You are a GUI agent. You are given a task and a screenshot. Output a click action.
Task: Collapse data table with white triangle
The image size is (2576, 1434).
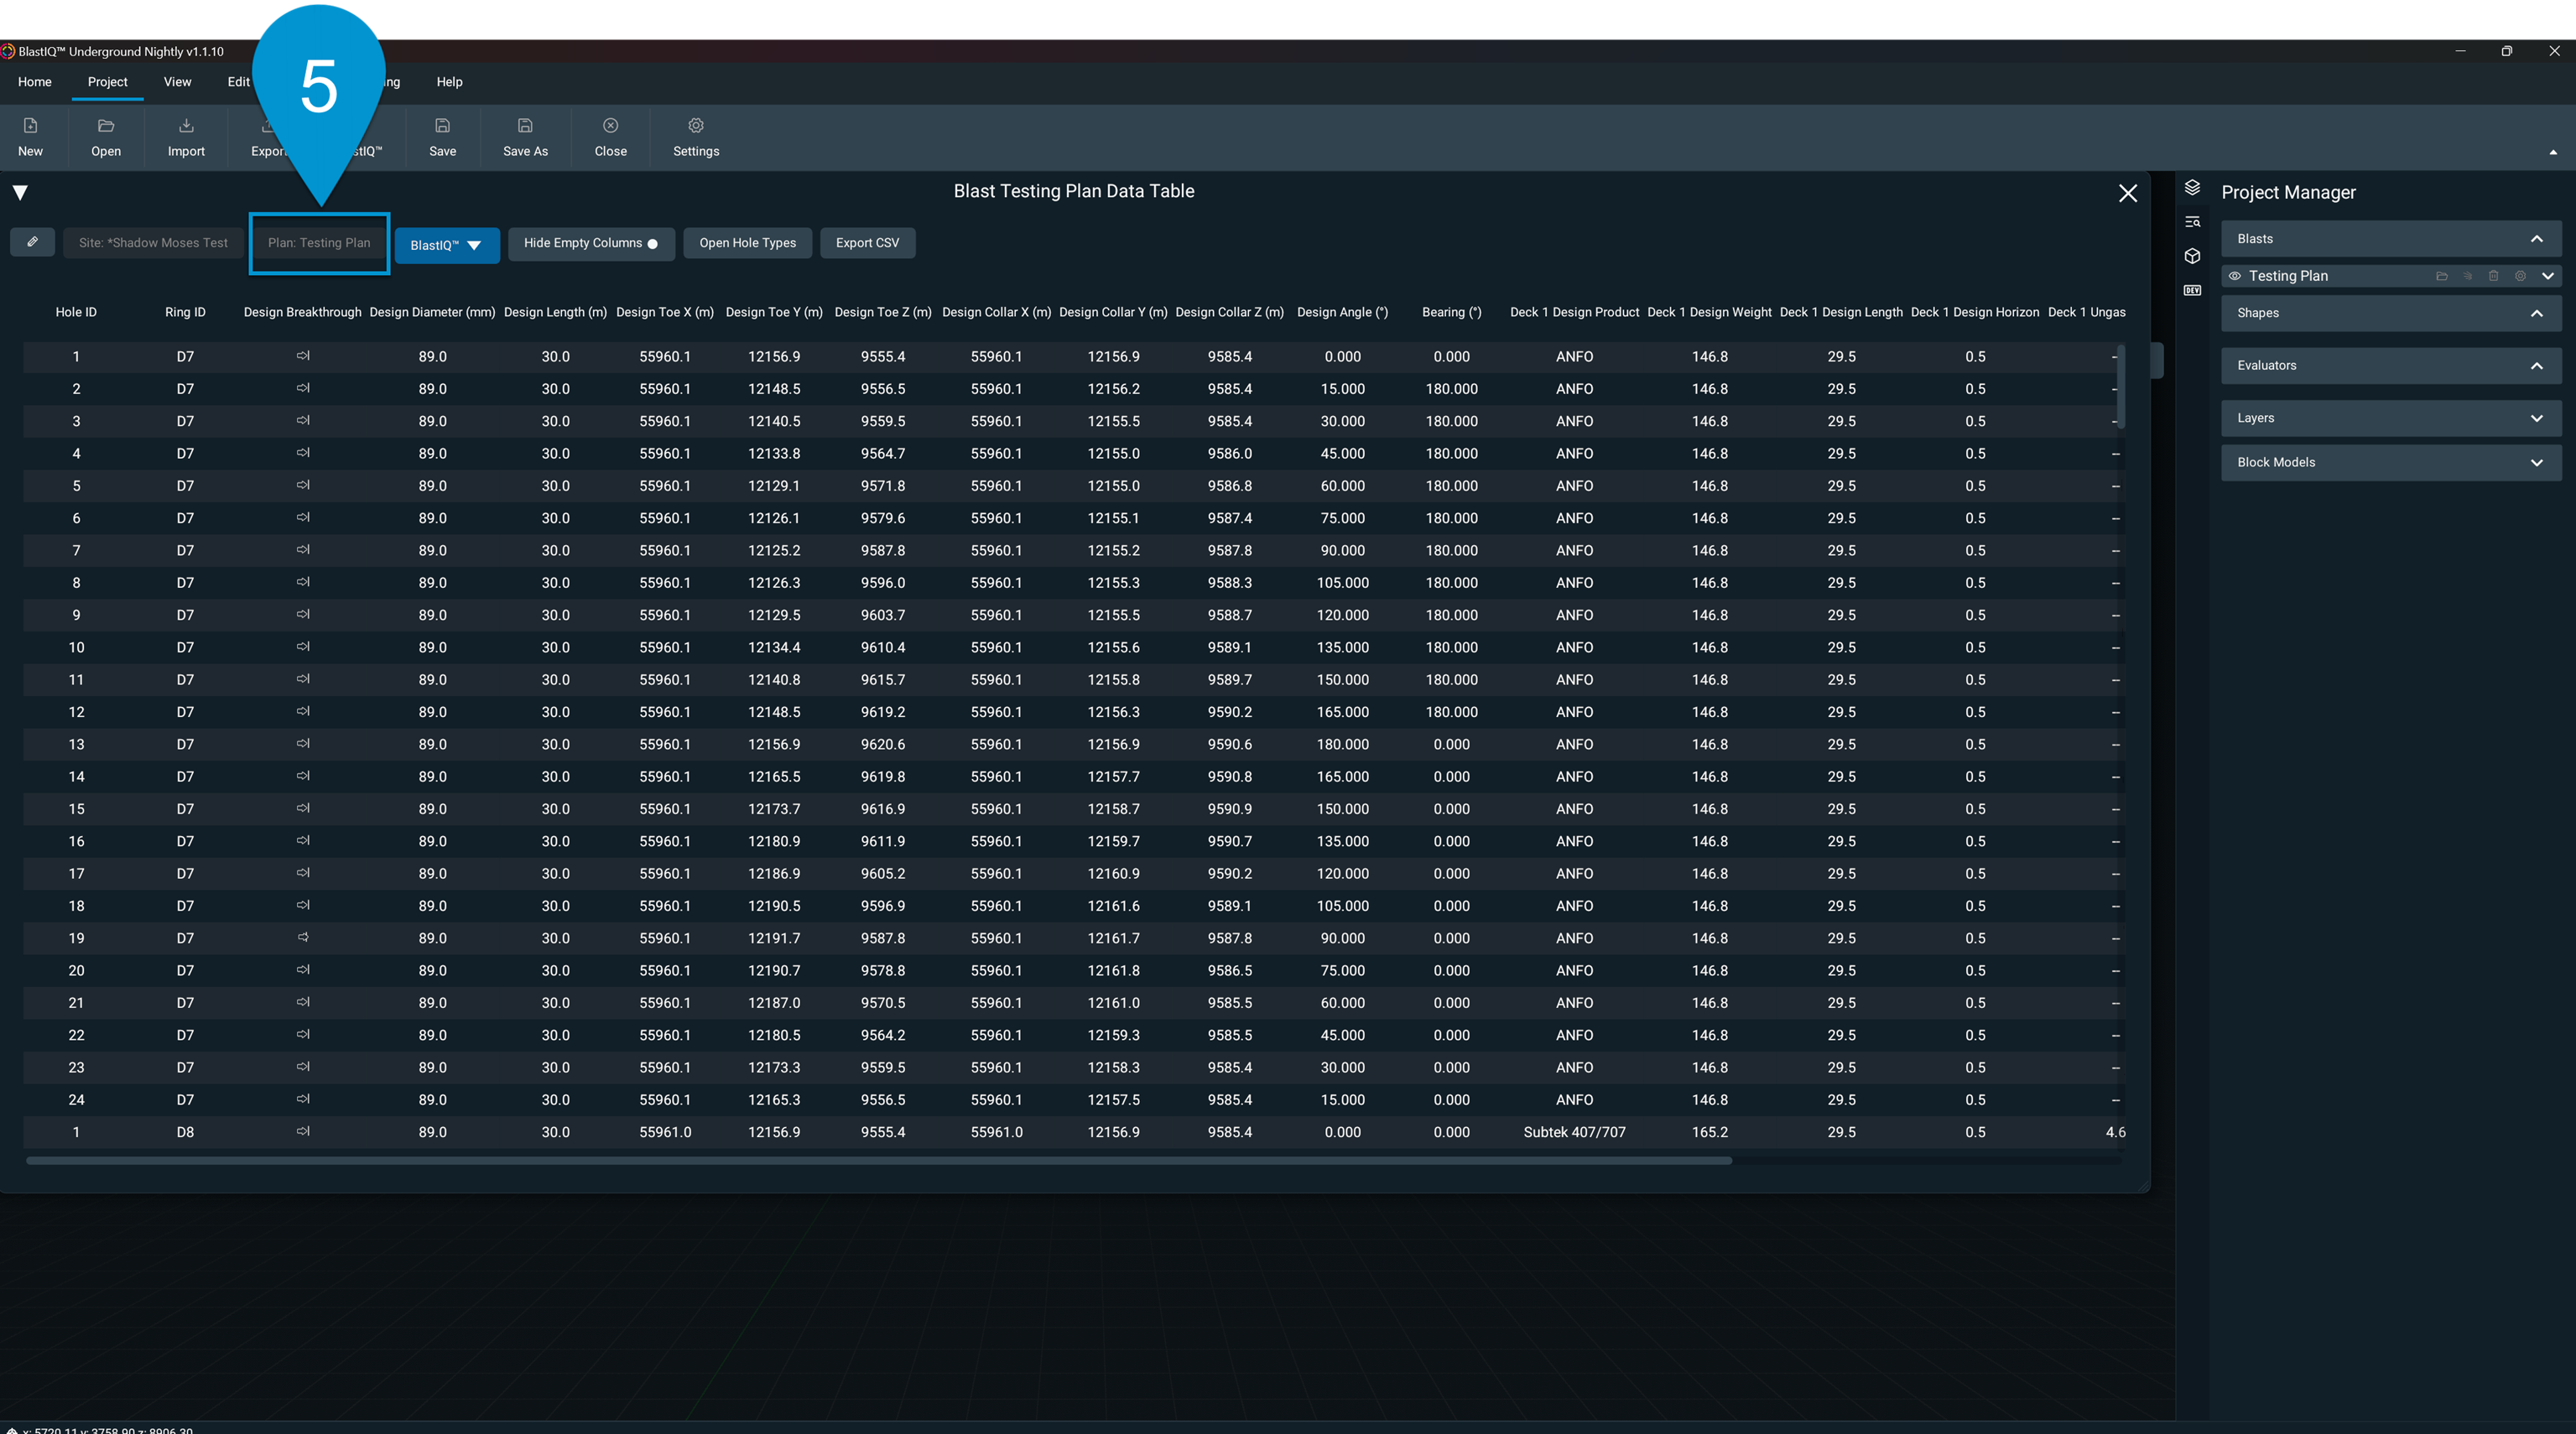tap(20, 193)
